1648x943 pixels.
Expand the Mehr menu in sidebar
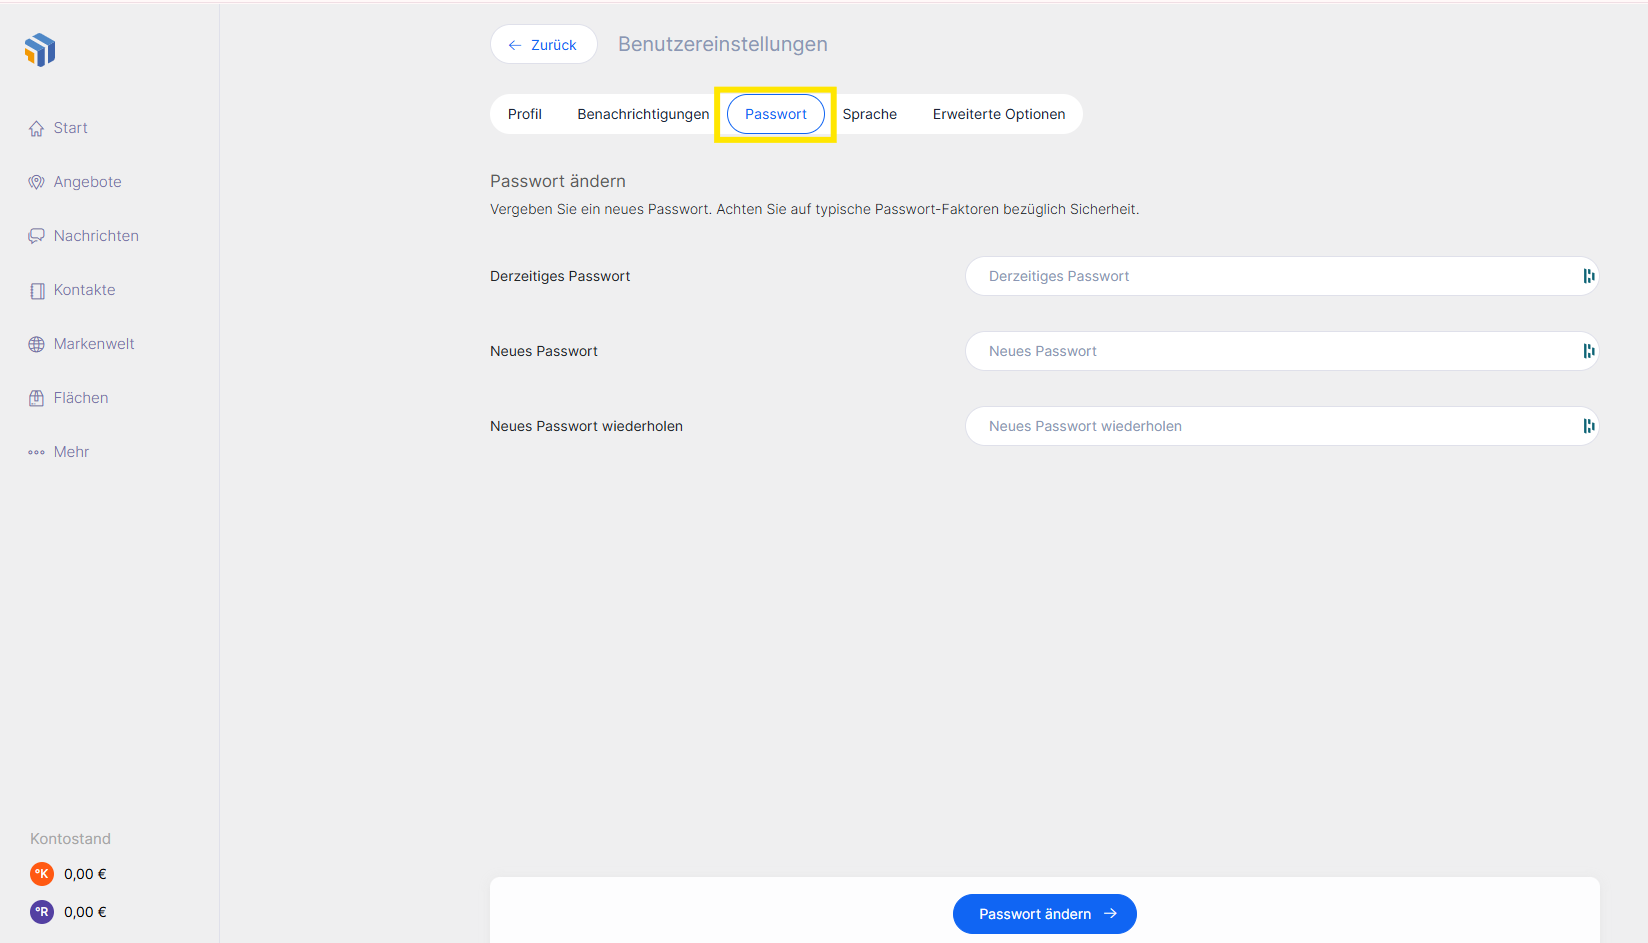tap(59, 452)
